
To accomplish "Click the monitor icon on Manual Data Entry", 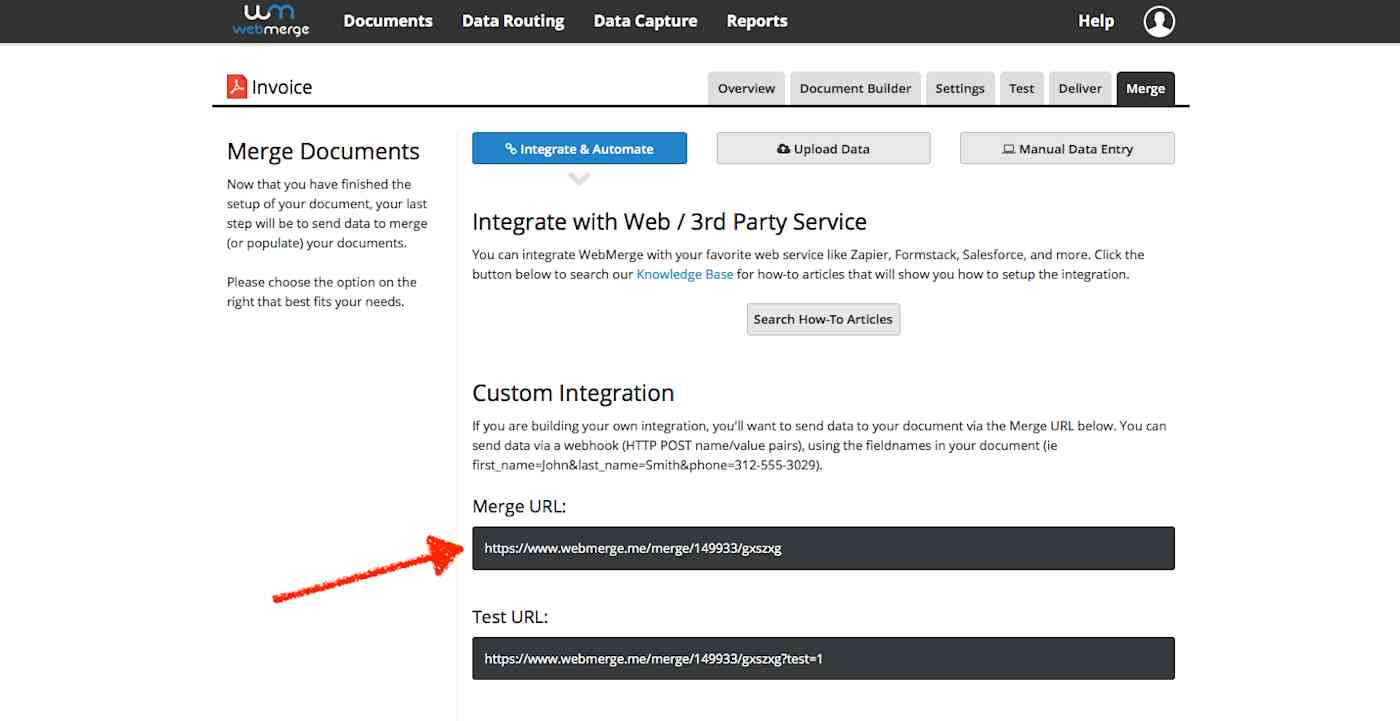I will click(x=1006, y=148).
